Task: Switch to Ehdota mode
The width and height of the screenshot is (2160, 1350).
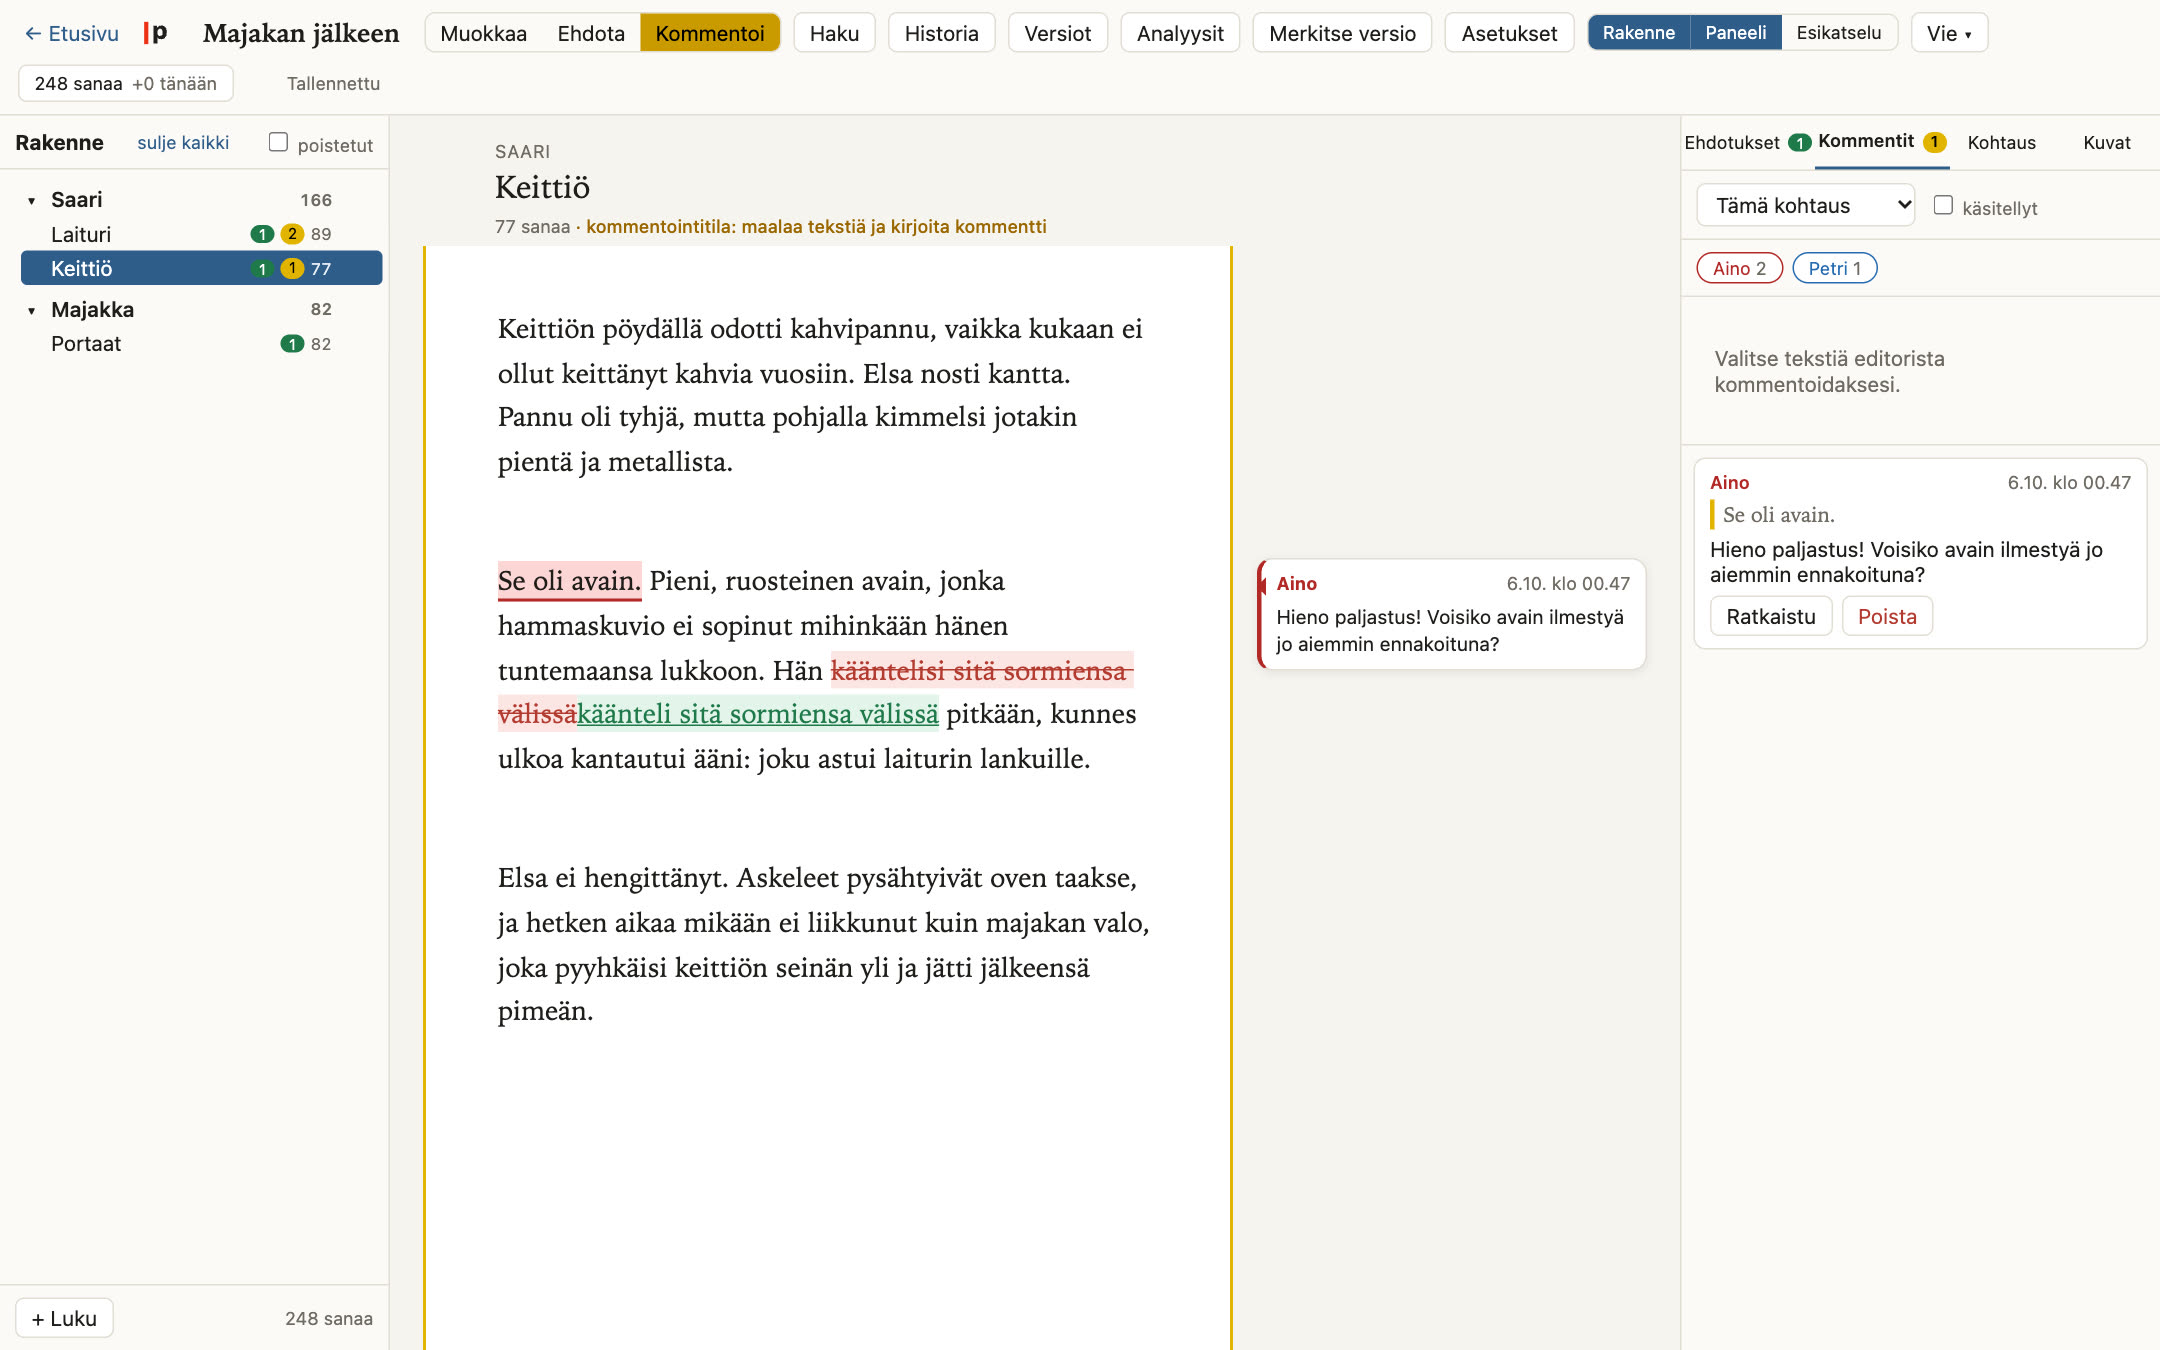Action: coord(591,33)
